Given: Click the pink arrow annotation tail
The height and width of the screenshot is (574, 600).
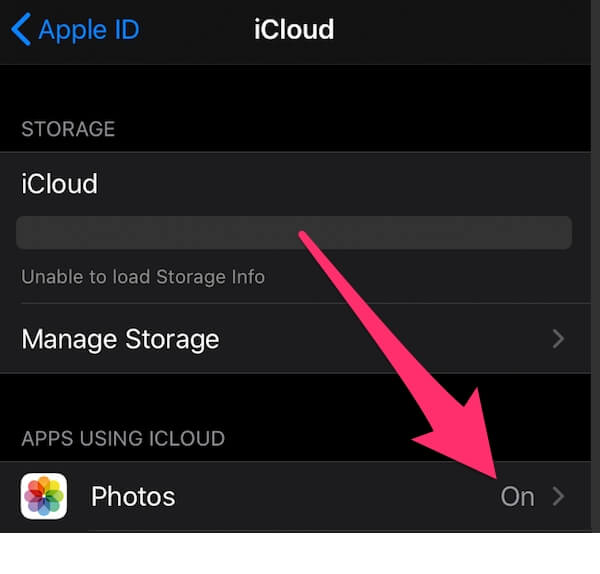Looking at the screenshot, I should (x=304, y=235).
